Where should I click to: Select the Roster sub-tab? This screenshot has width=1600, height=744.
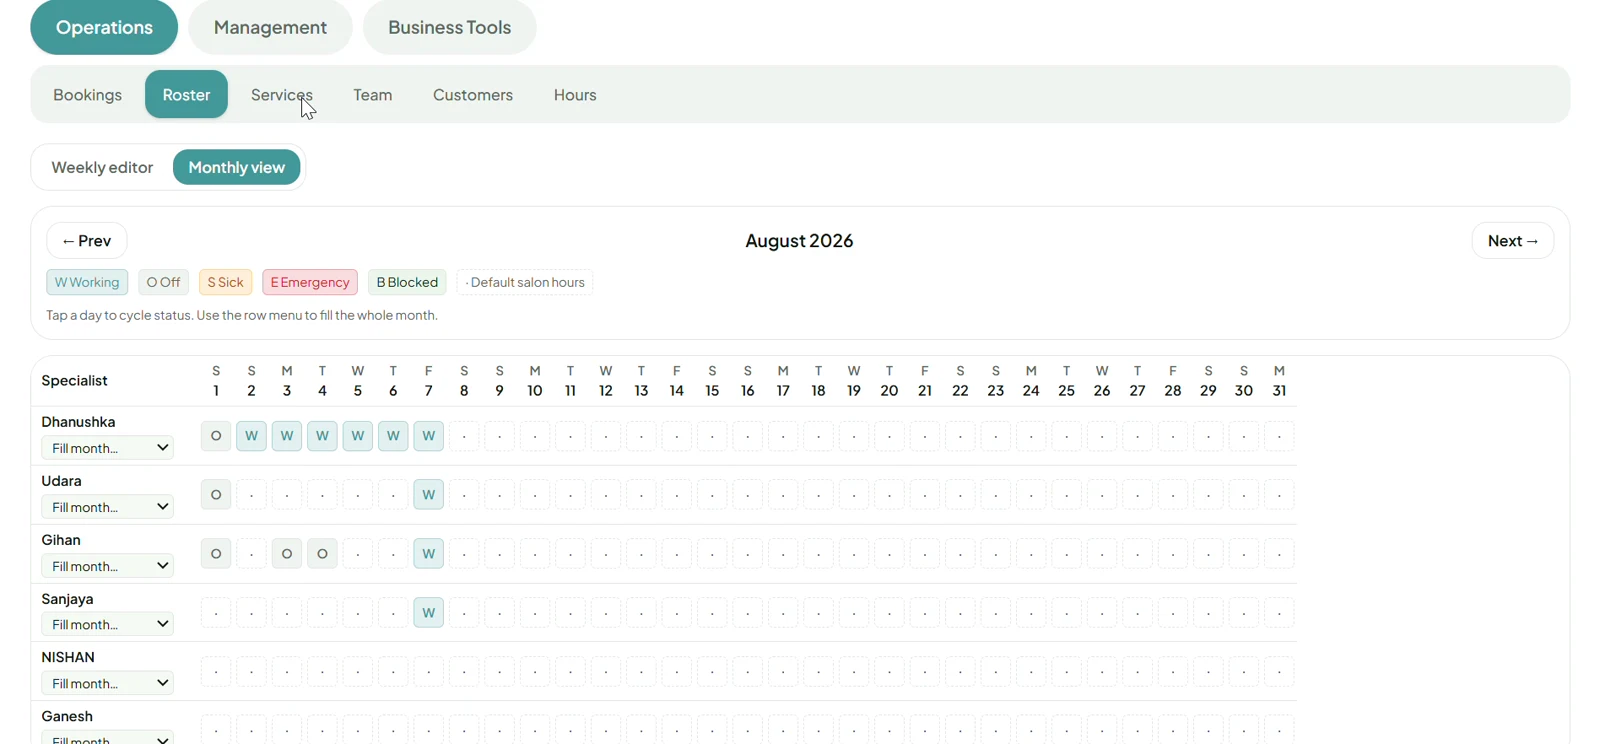186,94
